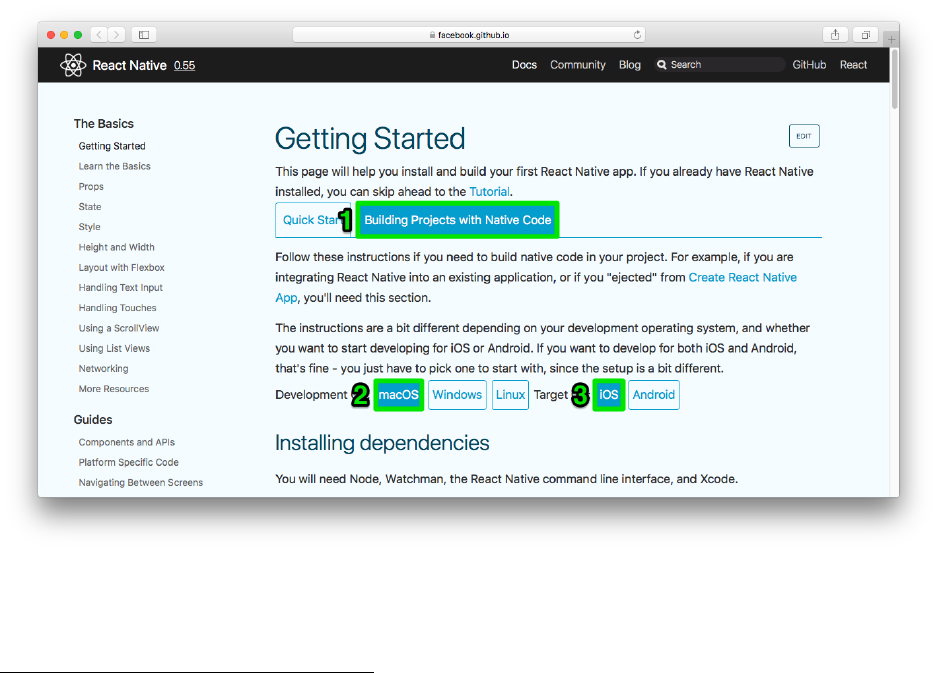Screen dimensions: 937x673
Task: Open Using a ScrollView sidebar item
Action: pyautogui.click(x=119, y=328)
